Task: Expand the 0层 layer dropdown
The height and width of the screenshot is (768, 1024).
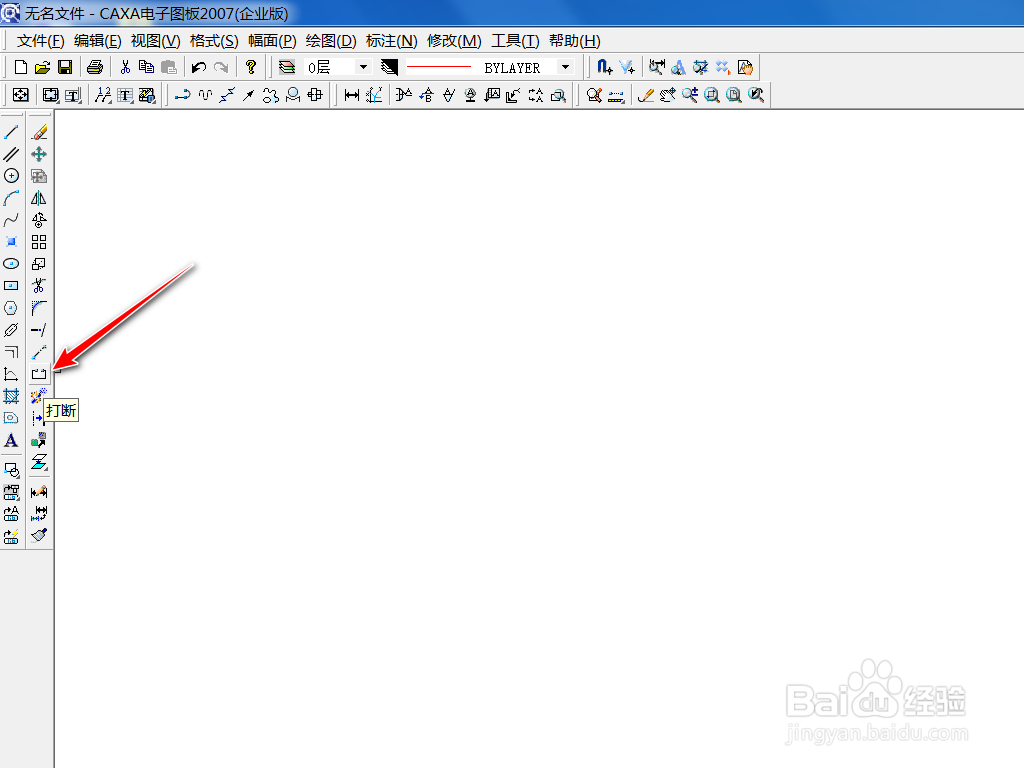Action: click(364, 67)
